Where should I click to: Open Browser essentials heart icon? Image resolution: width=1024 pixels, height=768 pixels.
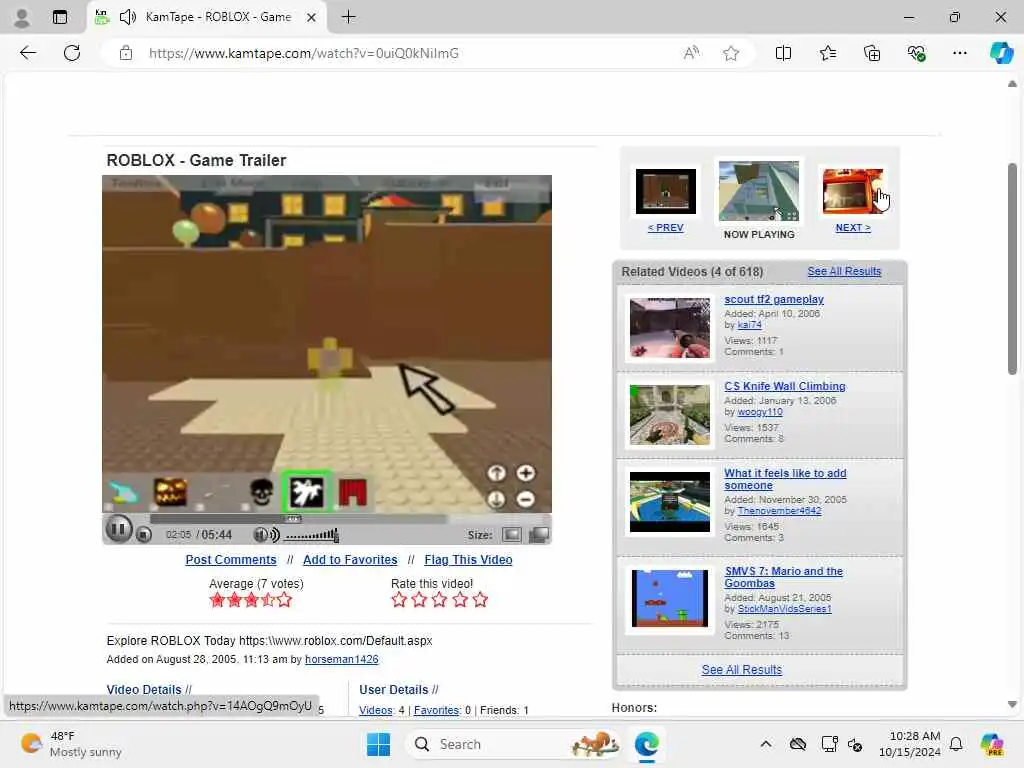pyautogui.click(x=916, y=53)
